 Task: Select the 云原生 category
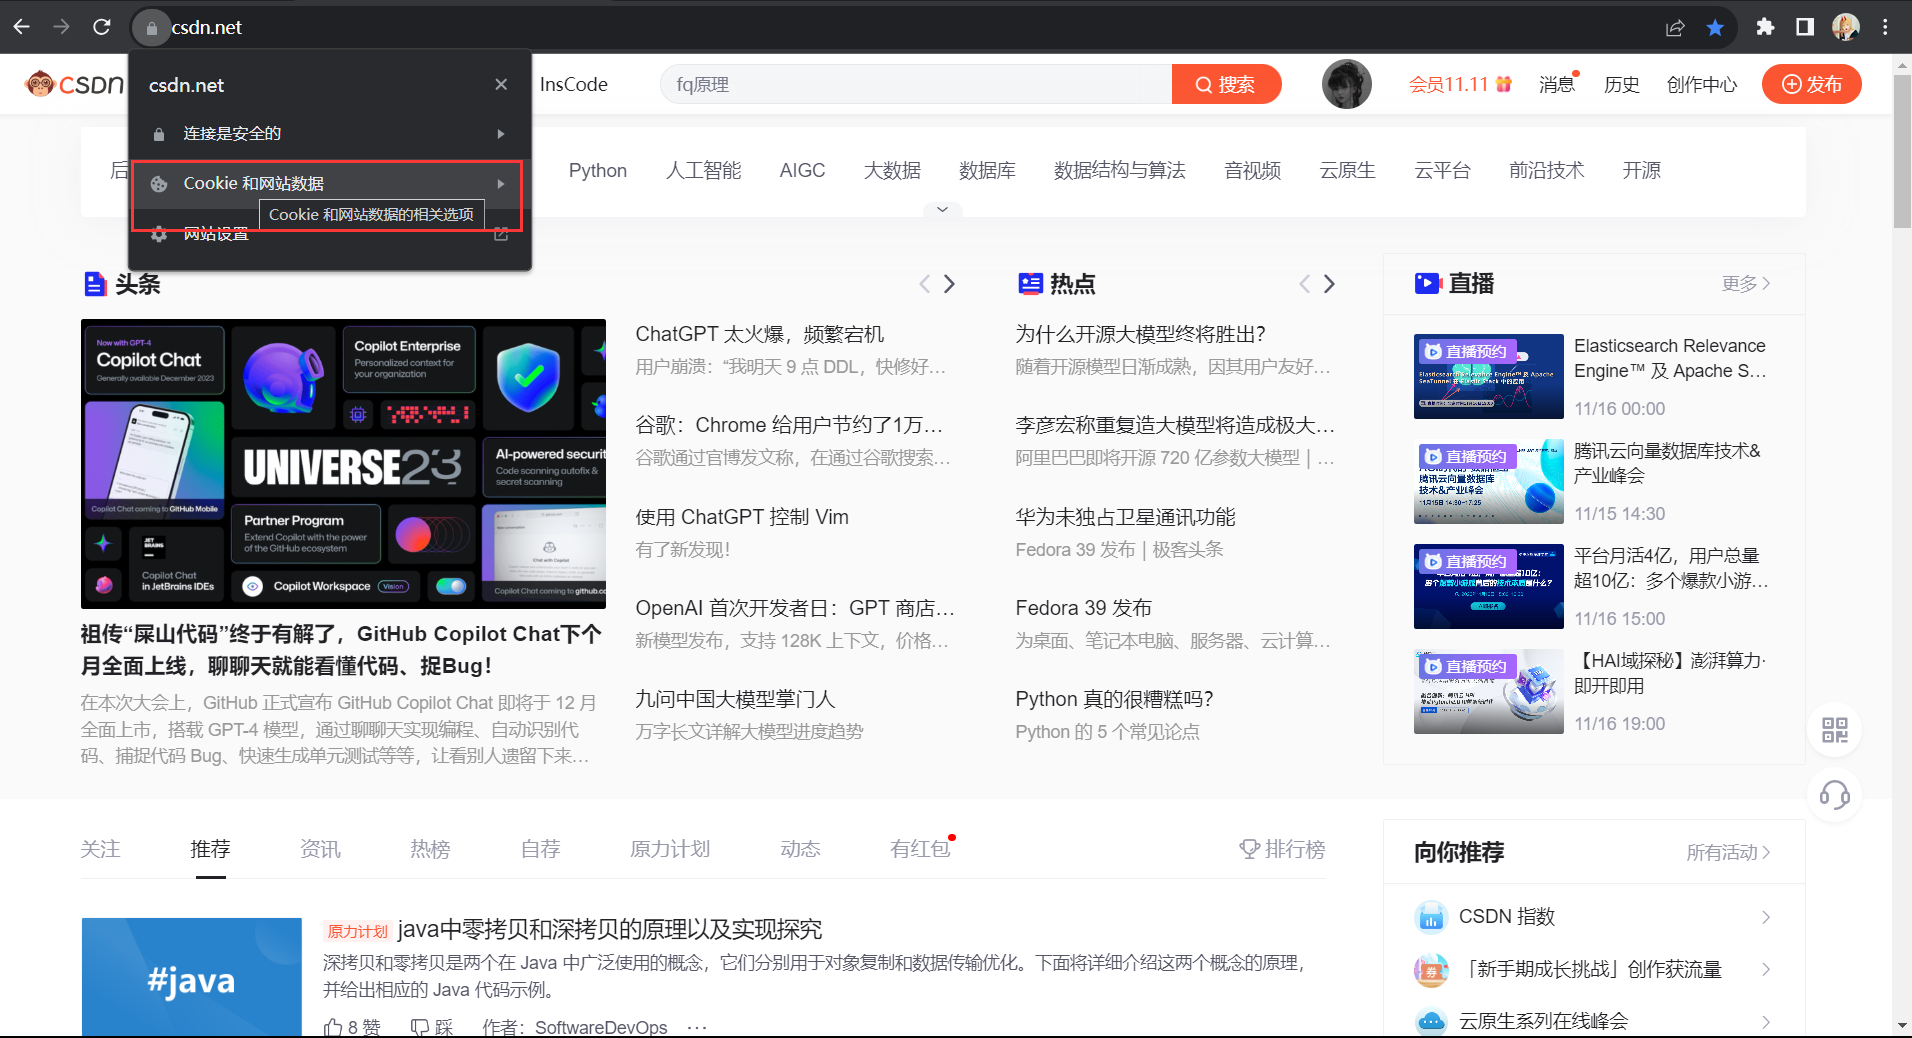1347,171
